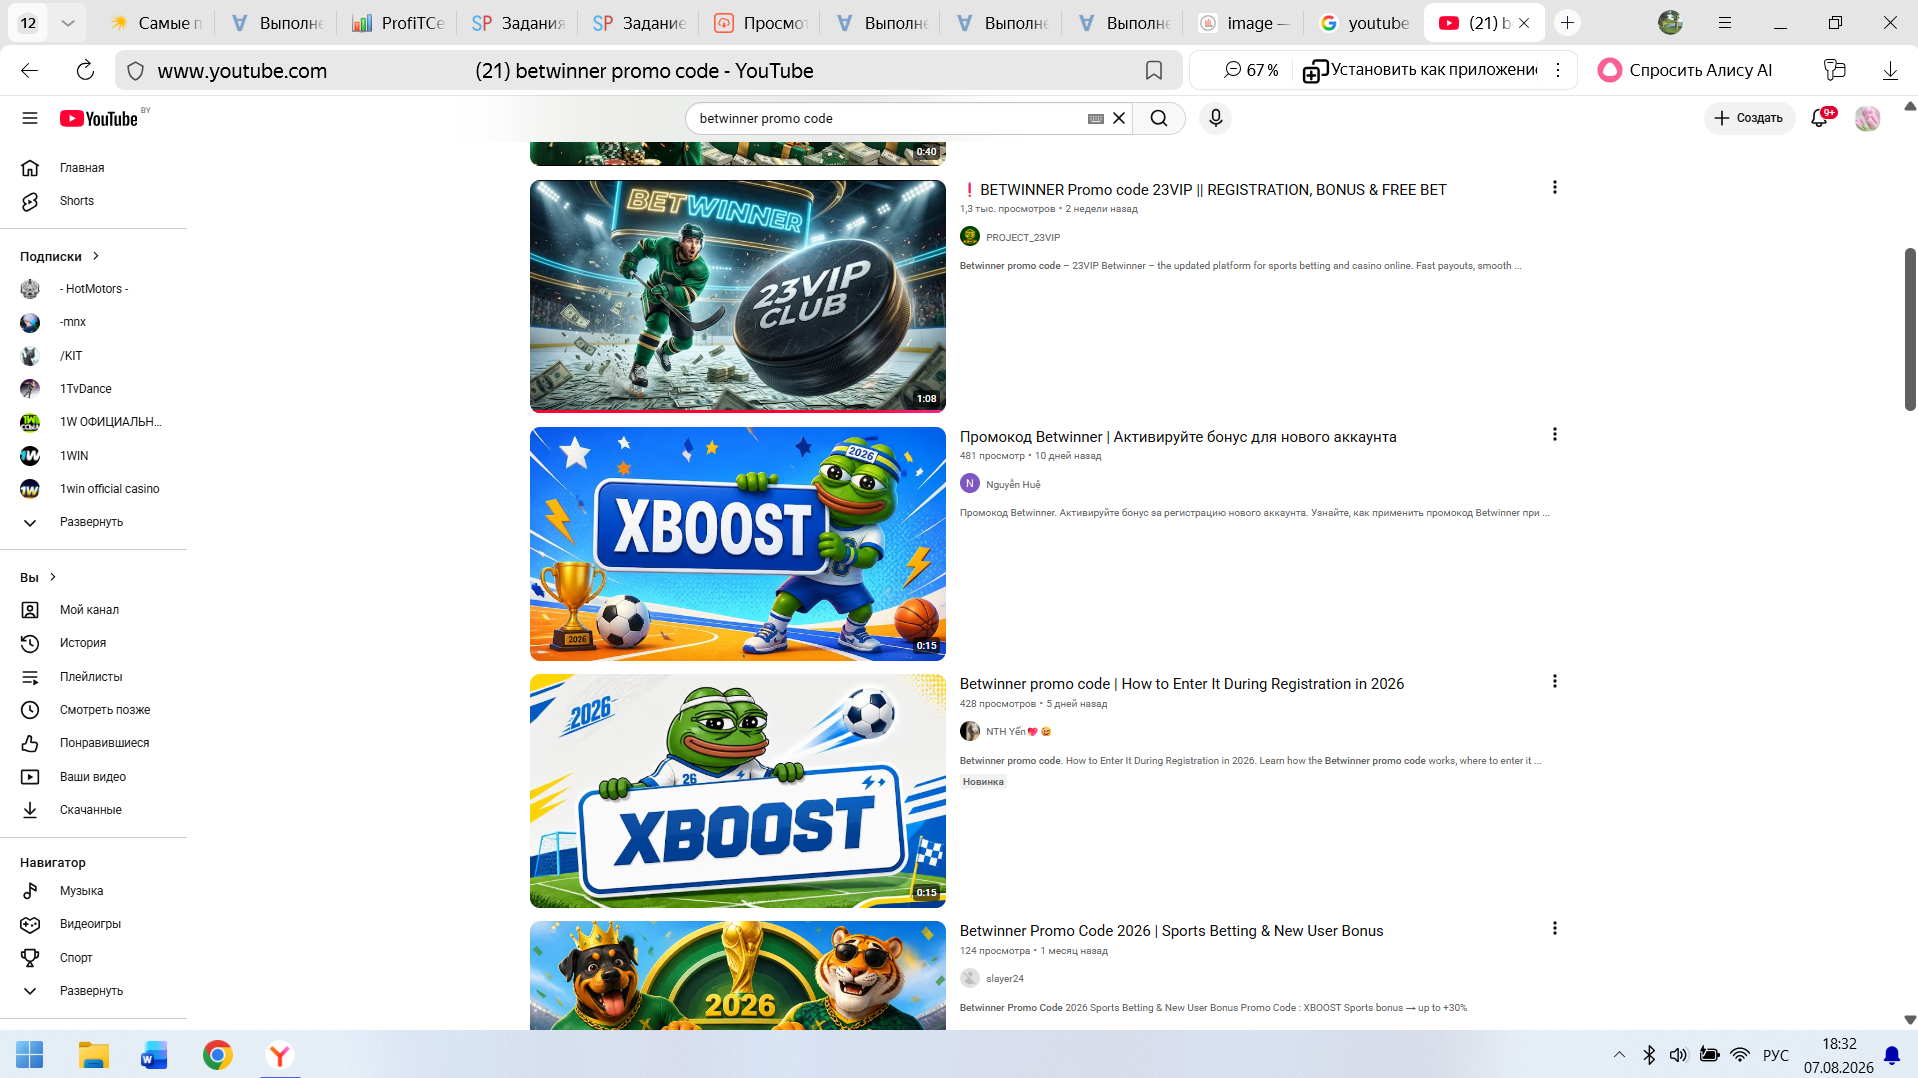Screen dimensions: 1918x1078
Task: Open the browser main menu
Action: pos(1725,22)
